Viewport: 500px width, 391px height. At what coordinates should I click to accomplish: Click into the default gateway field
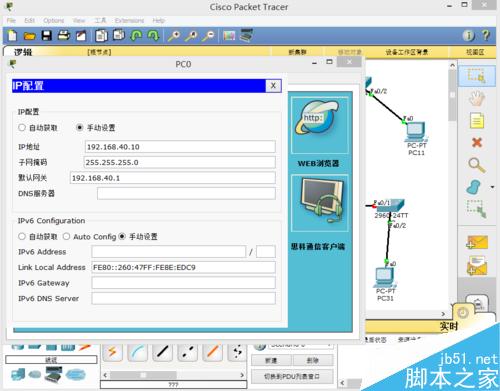coord(173,178)
